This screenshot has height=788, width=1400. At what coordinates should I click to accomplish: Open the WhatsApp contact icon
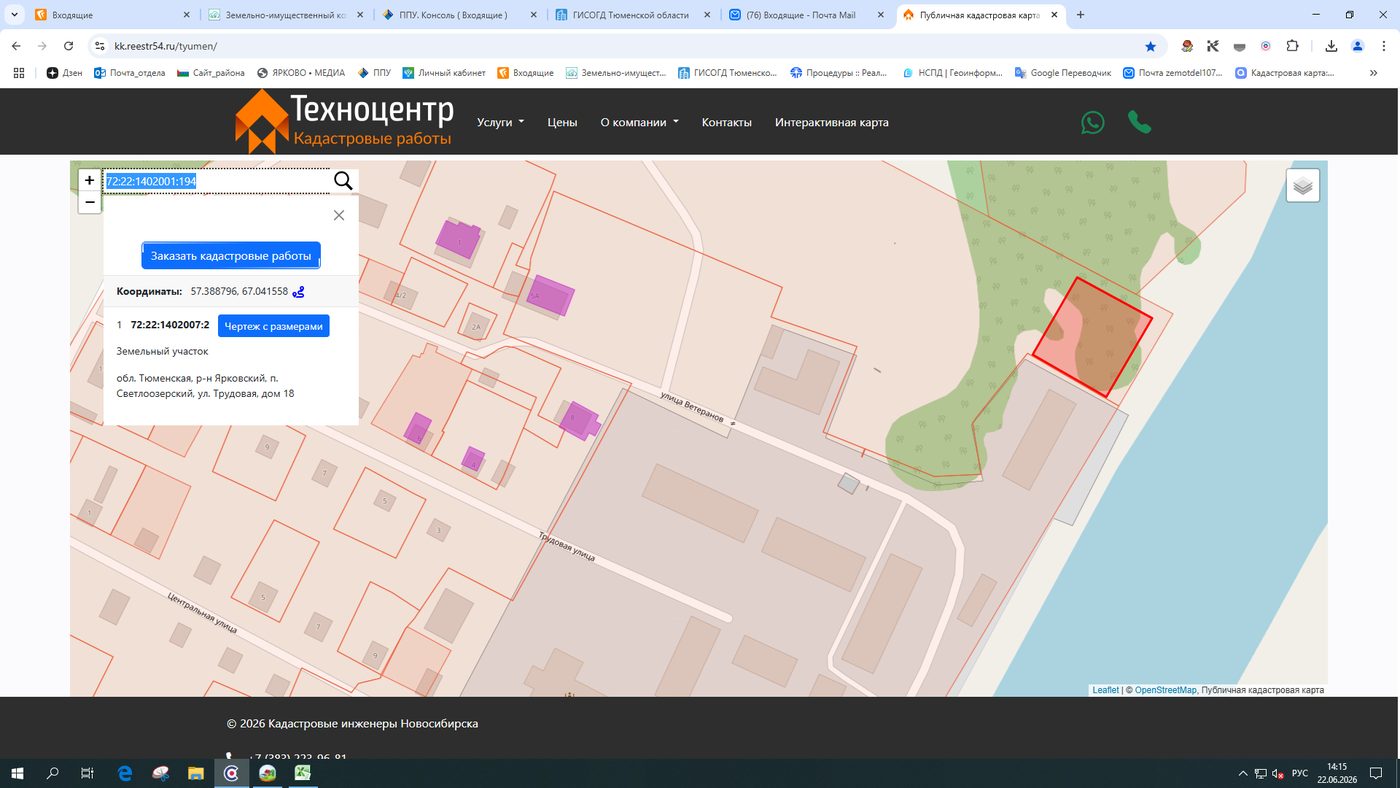[x=1093, y=122]
